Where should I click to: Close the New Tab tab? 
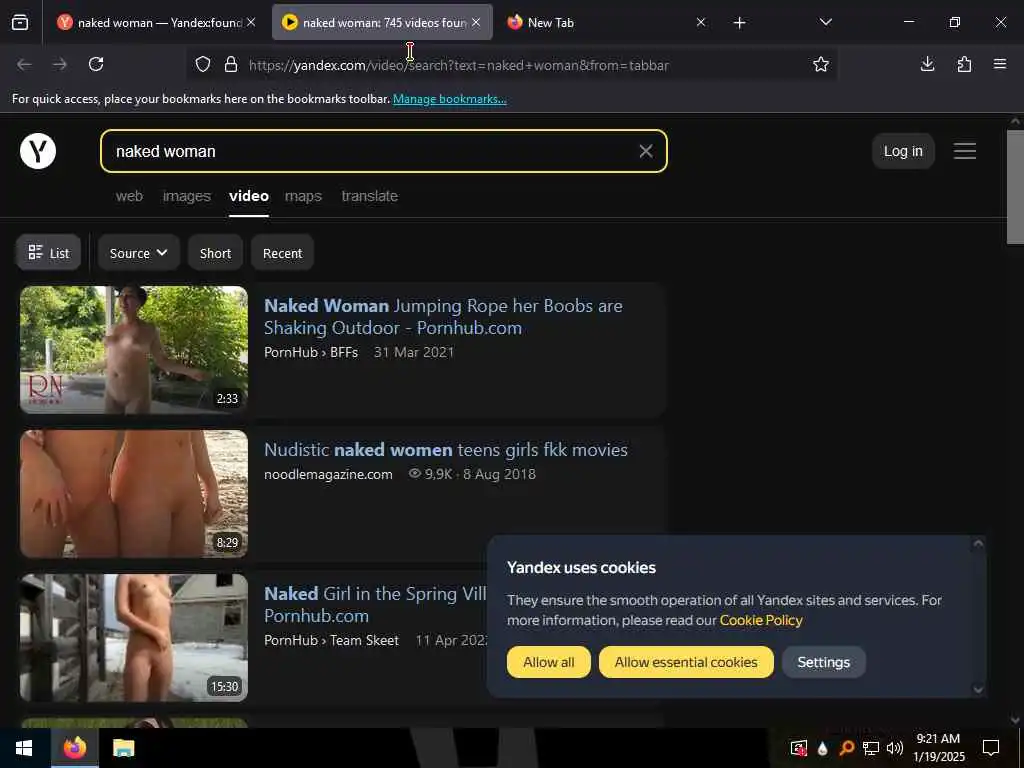(x=701, y=22)
